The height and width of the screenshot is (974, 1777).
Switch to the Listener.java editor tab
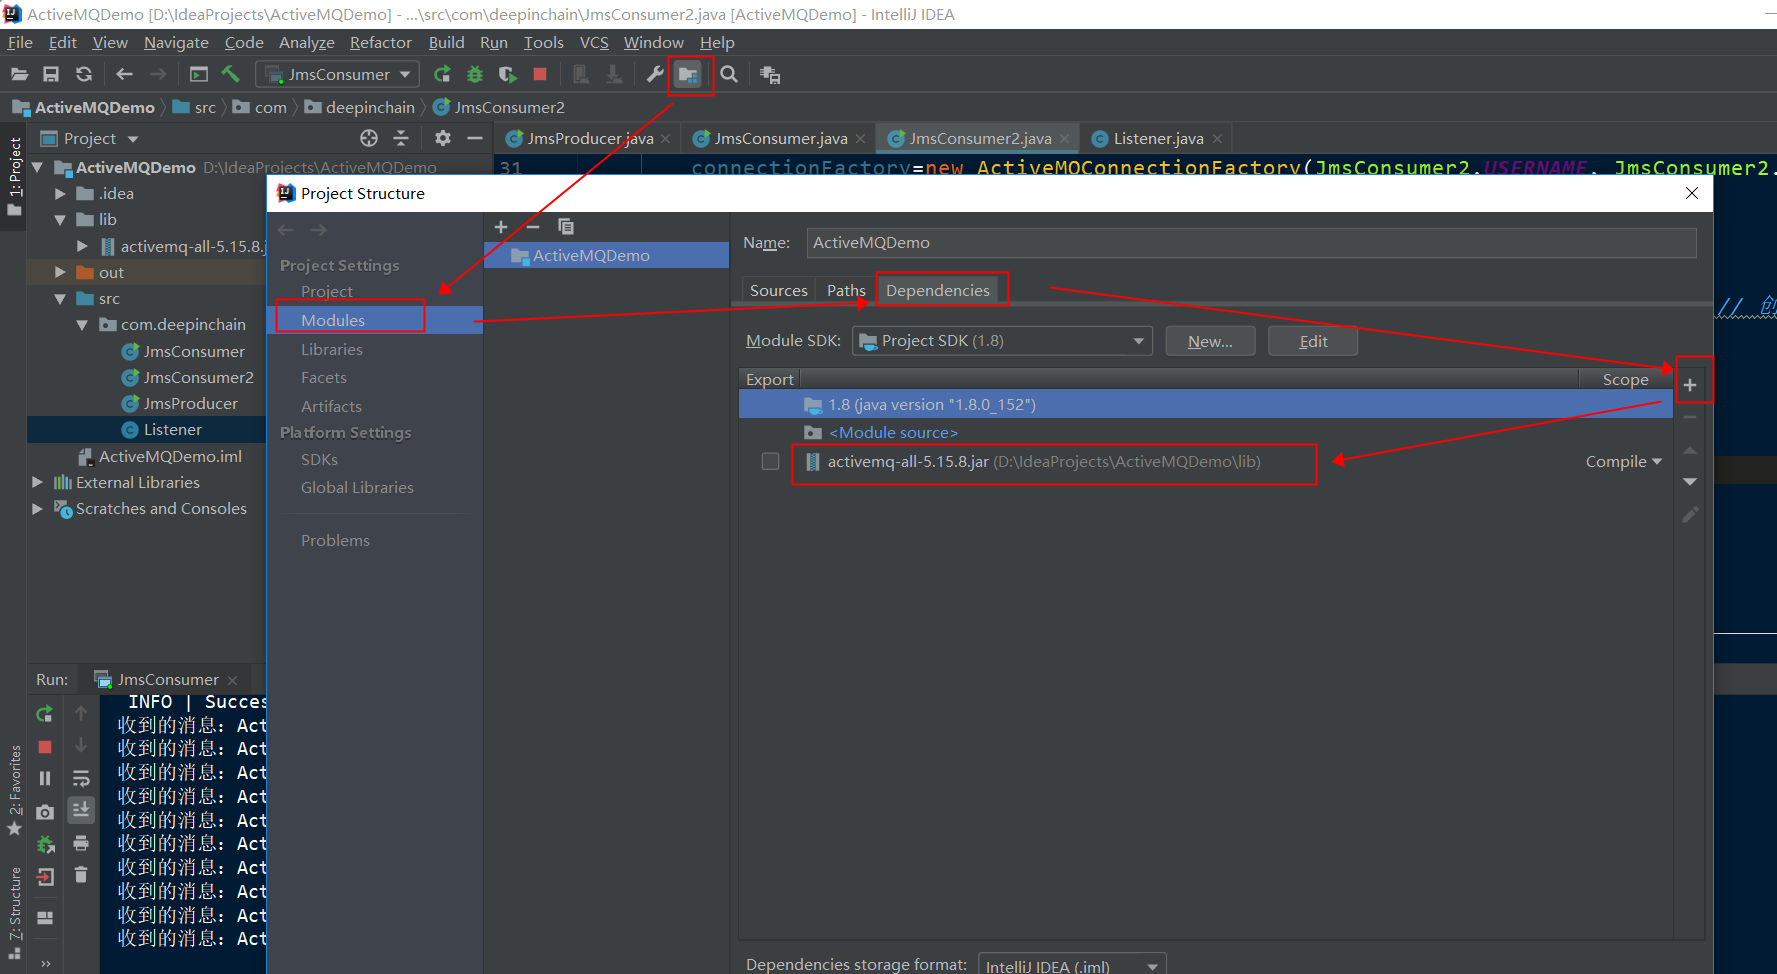coord(1156,138)
